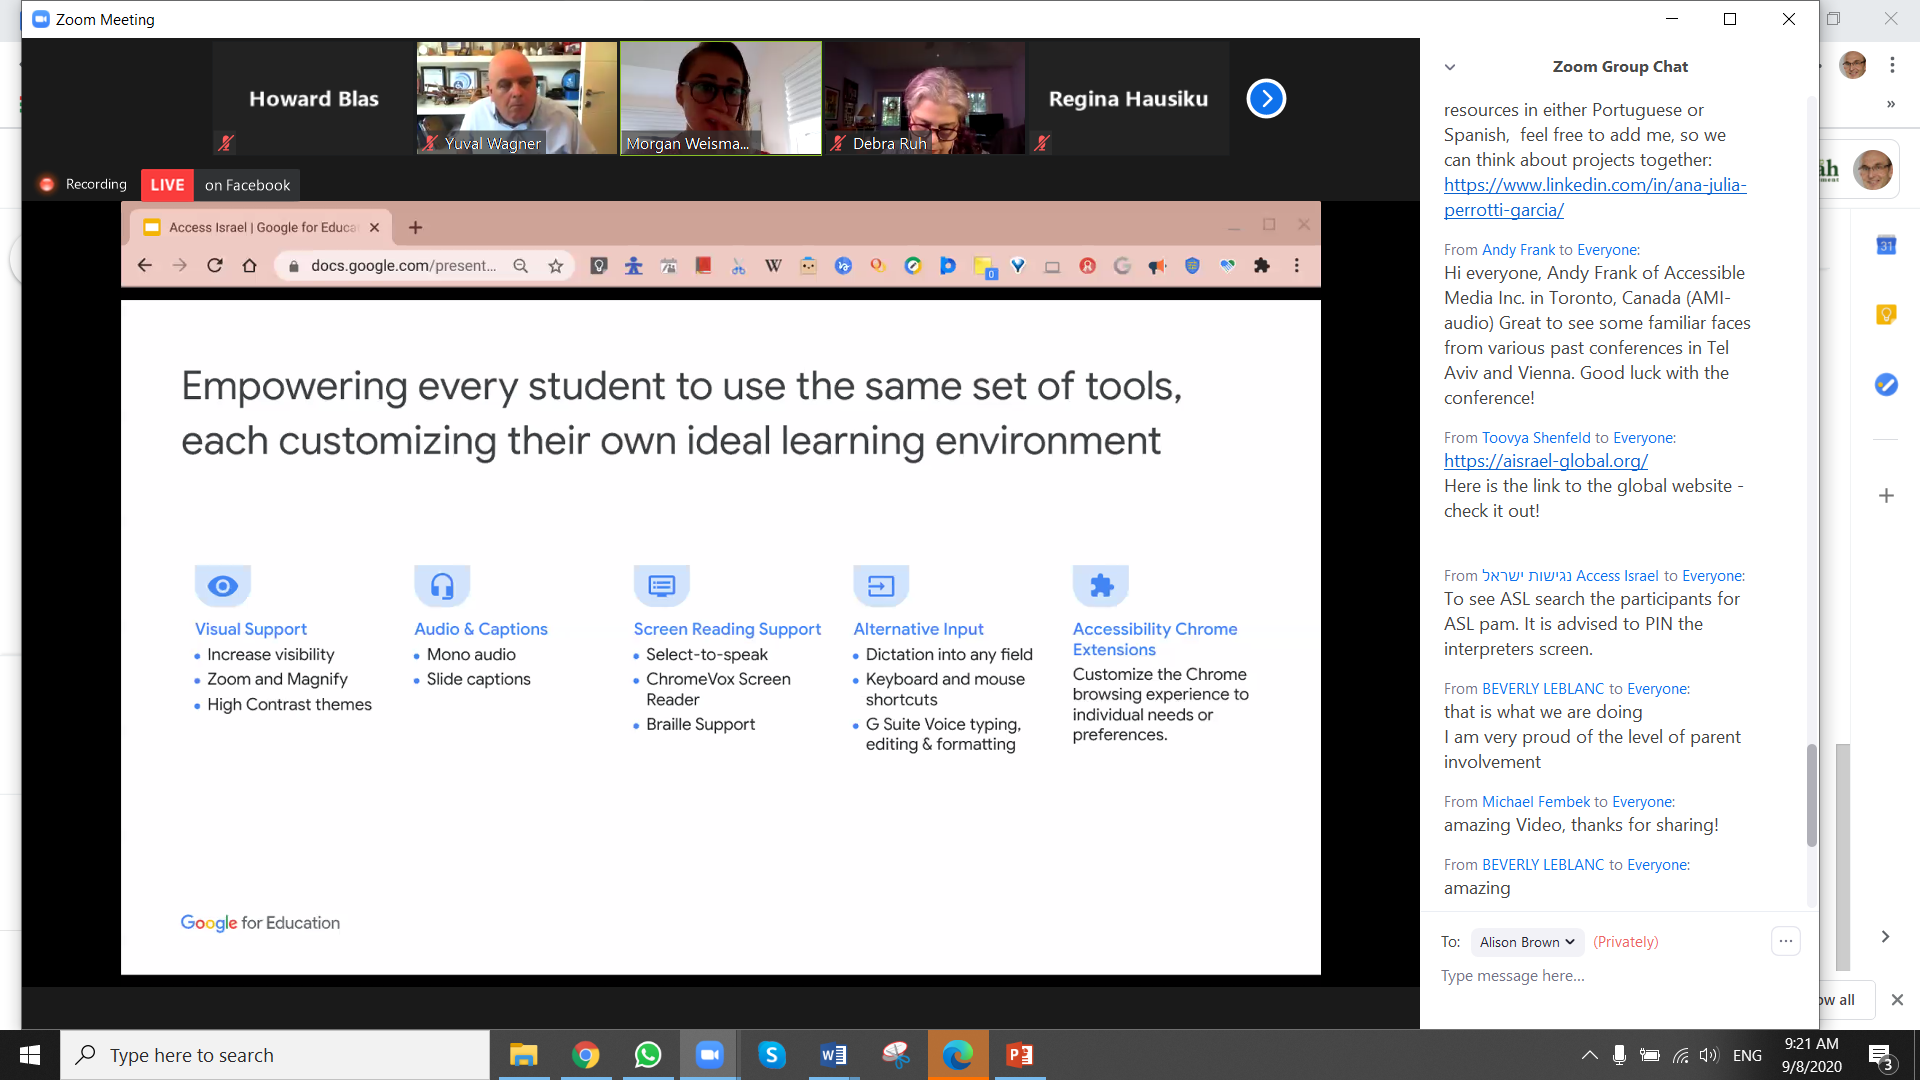Screen dimensions: 1920x1080
Task: Open the aisrael-global.org link
Action: (1545, 461)
